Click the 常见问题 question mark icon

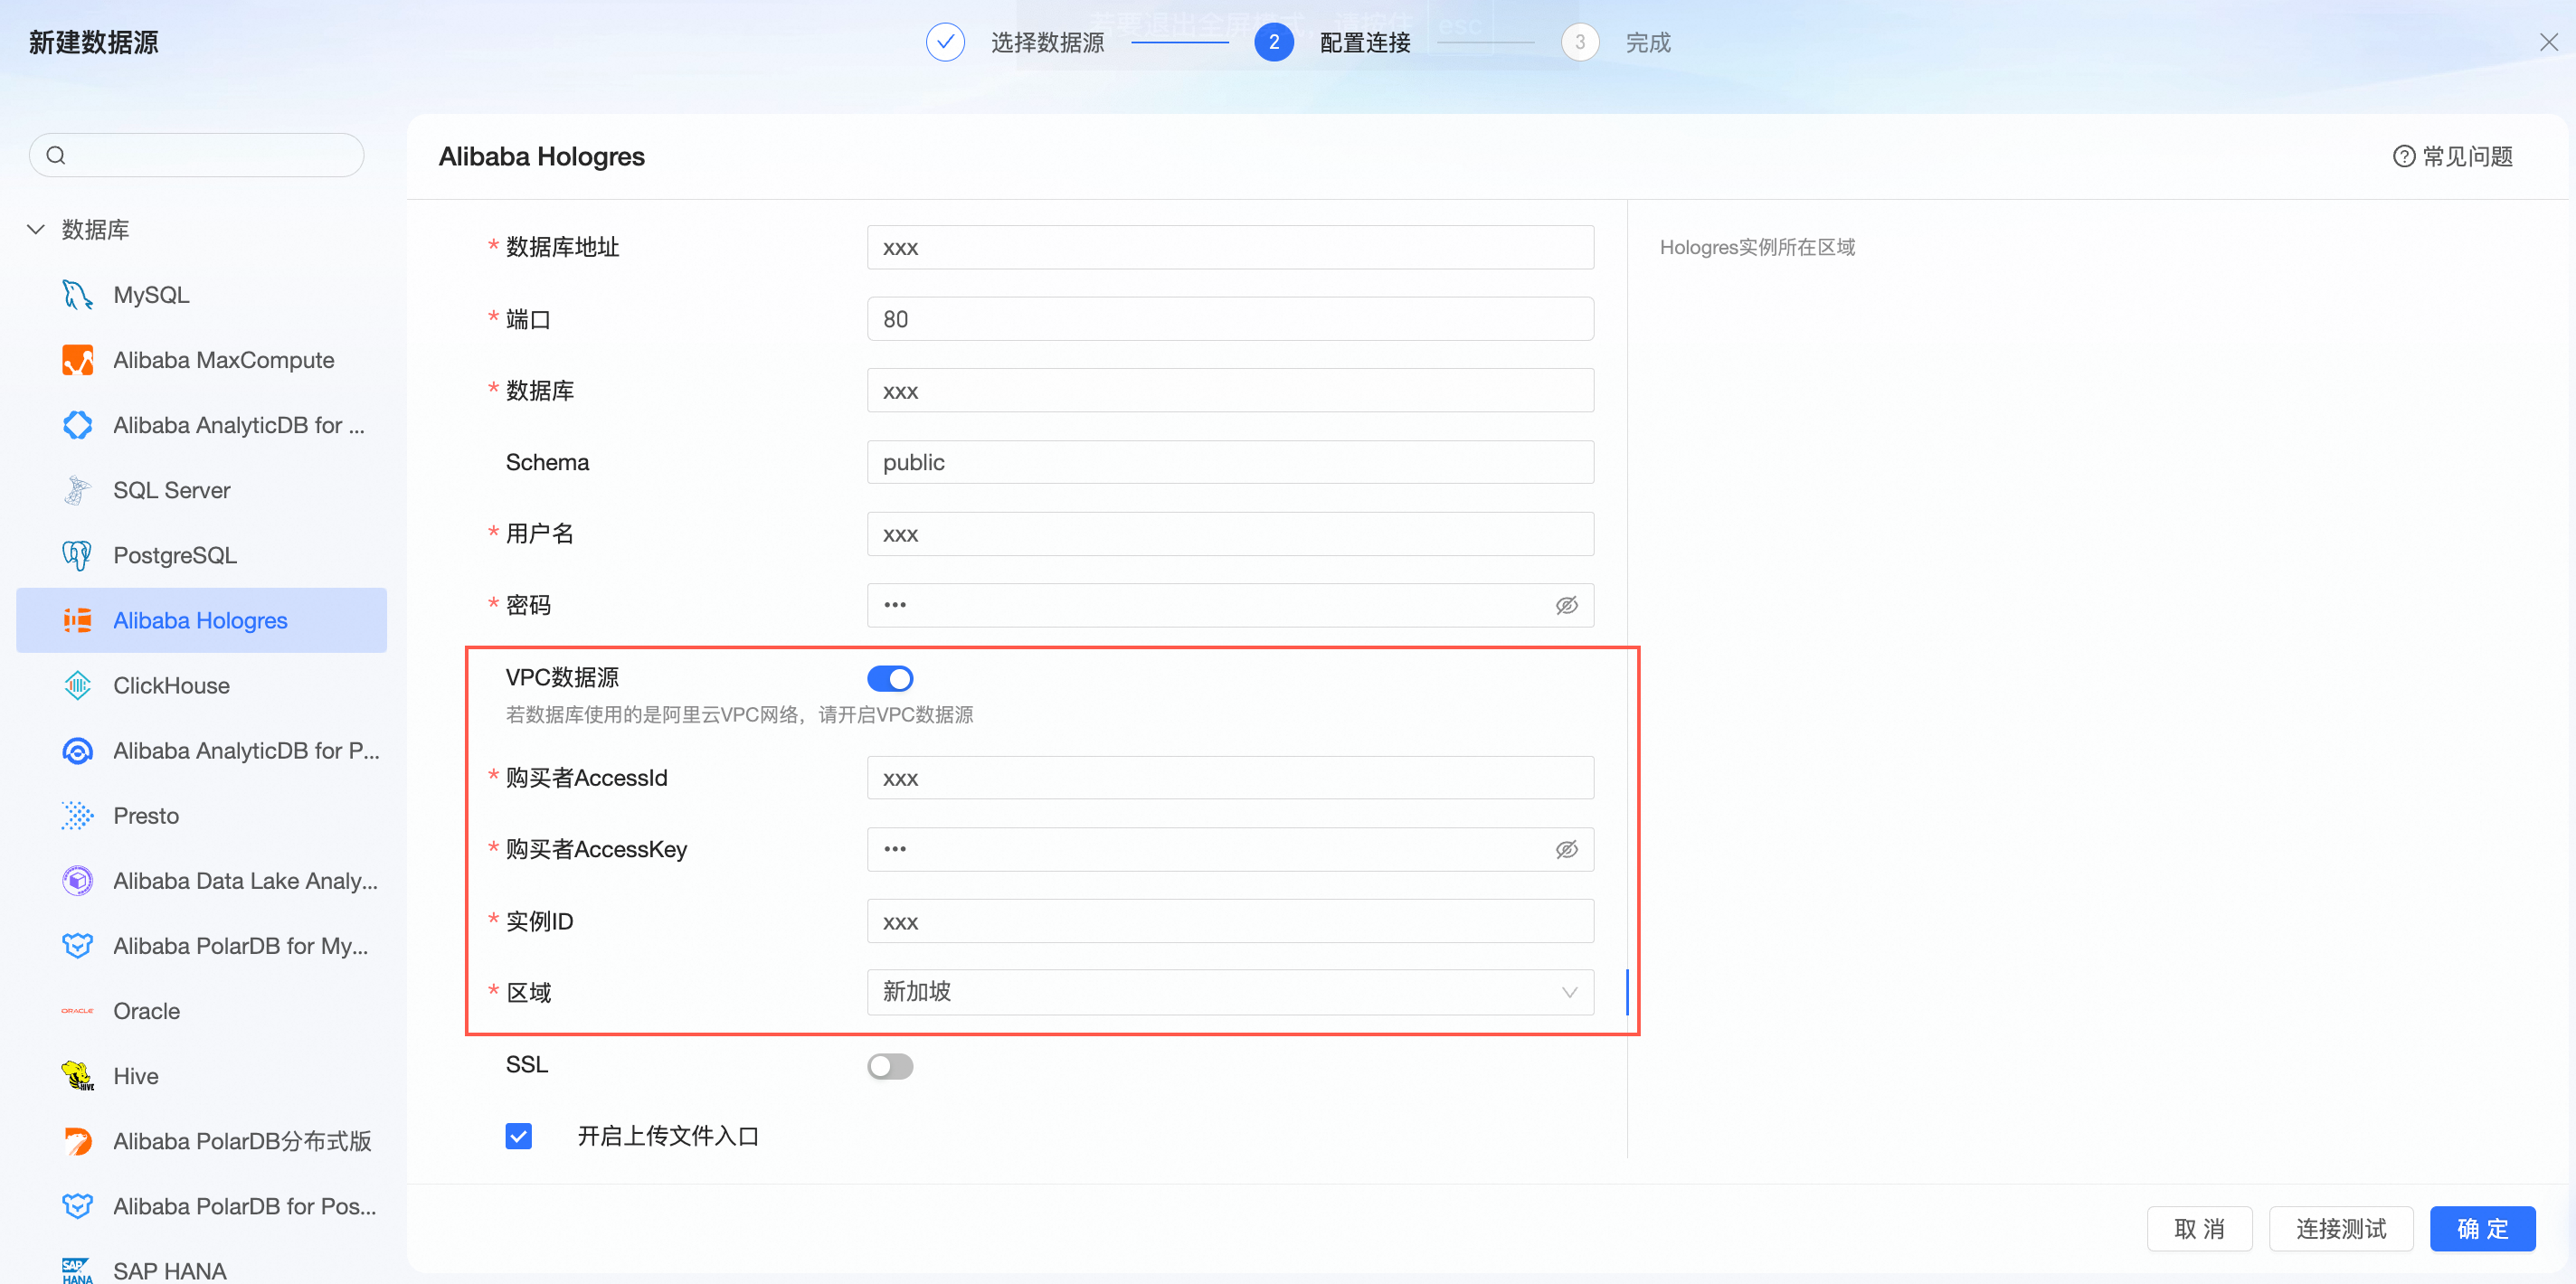[x=2403, y=156]
